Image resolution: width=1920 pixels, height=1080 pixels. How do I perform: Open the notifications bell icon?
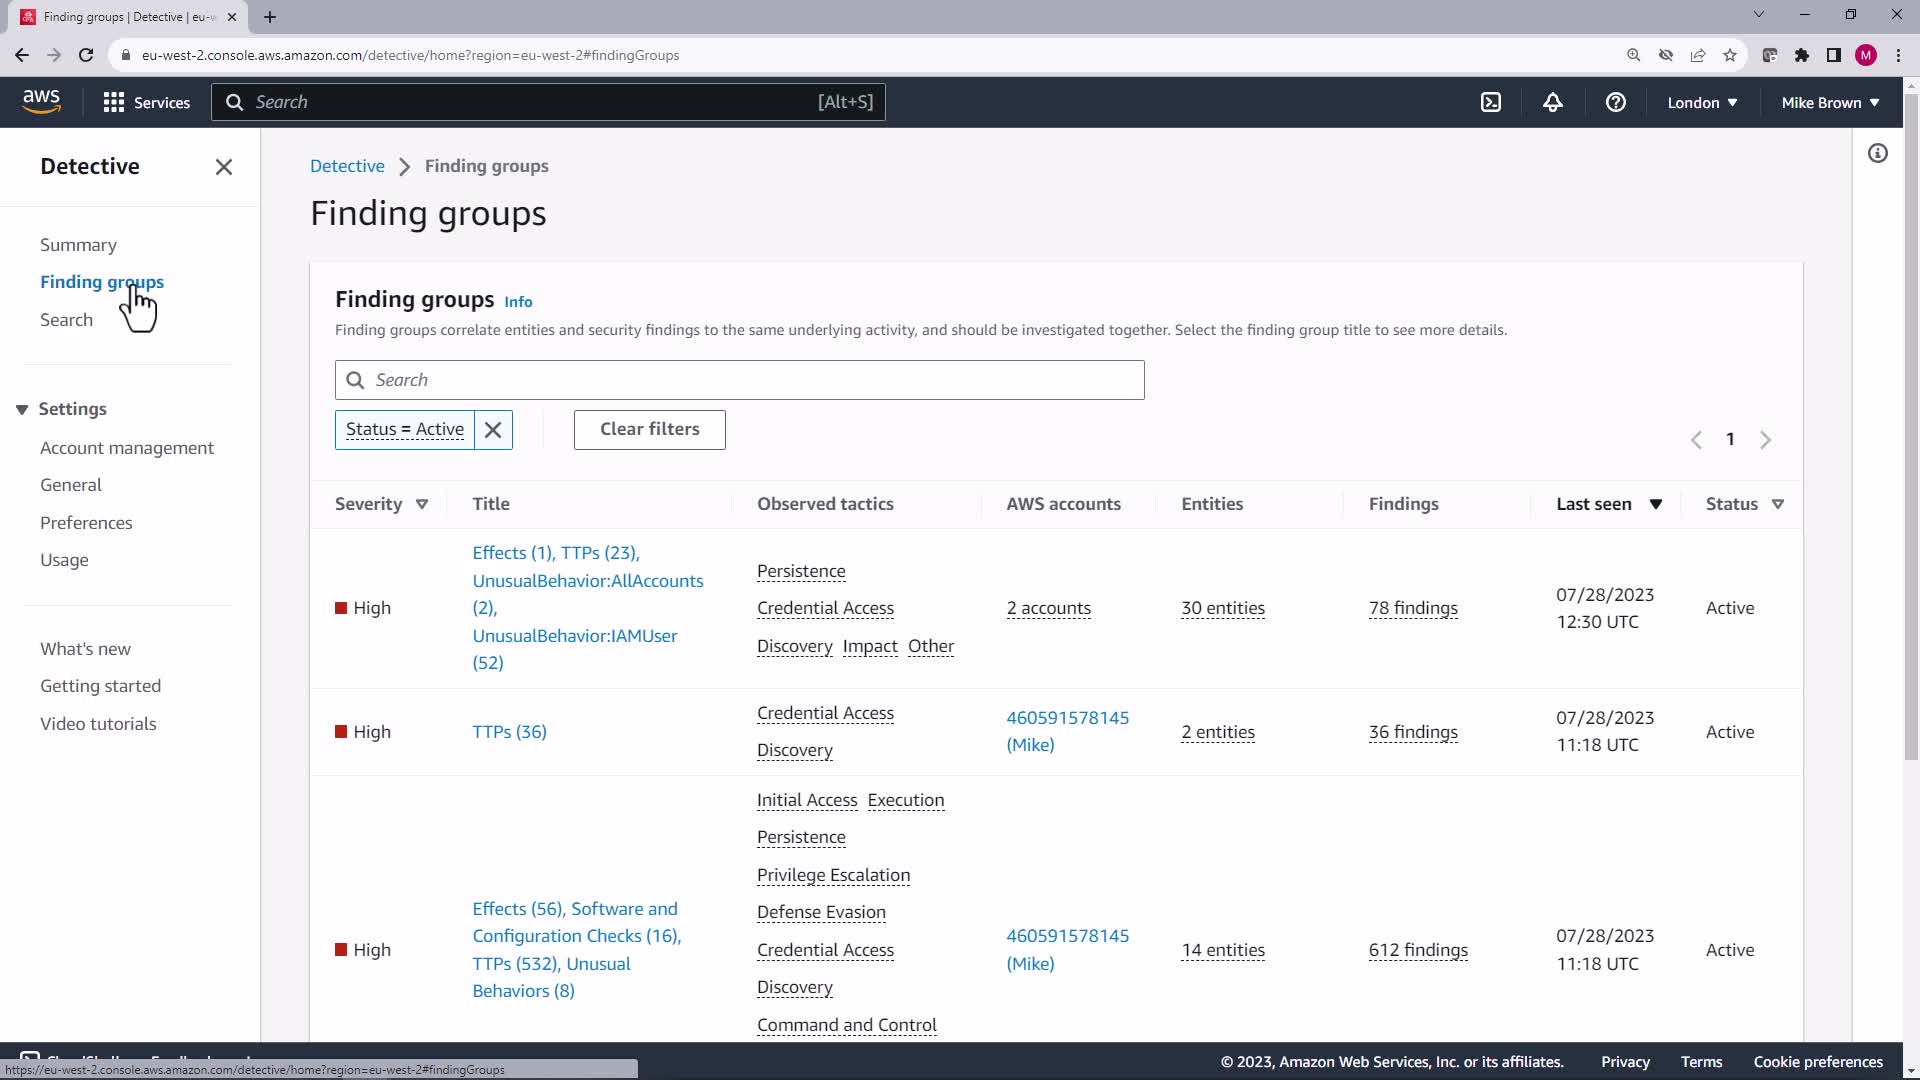[x=1552, y=102]
